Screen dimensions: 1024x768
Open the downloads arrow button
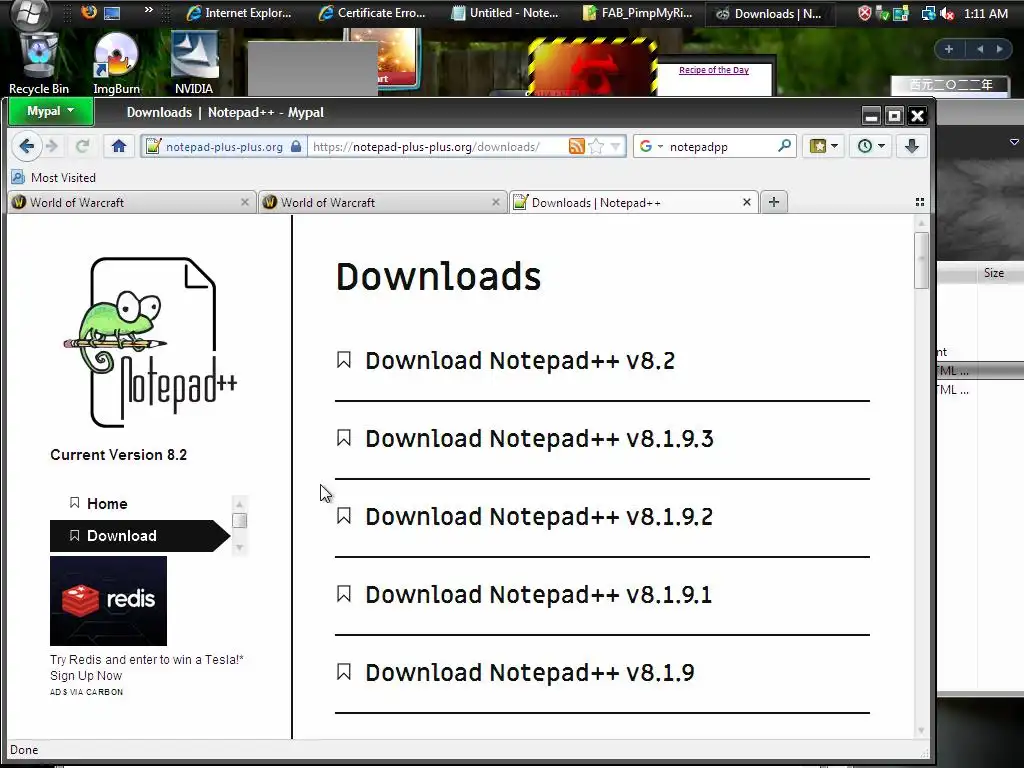[x=912, y=146]
